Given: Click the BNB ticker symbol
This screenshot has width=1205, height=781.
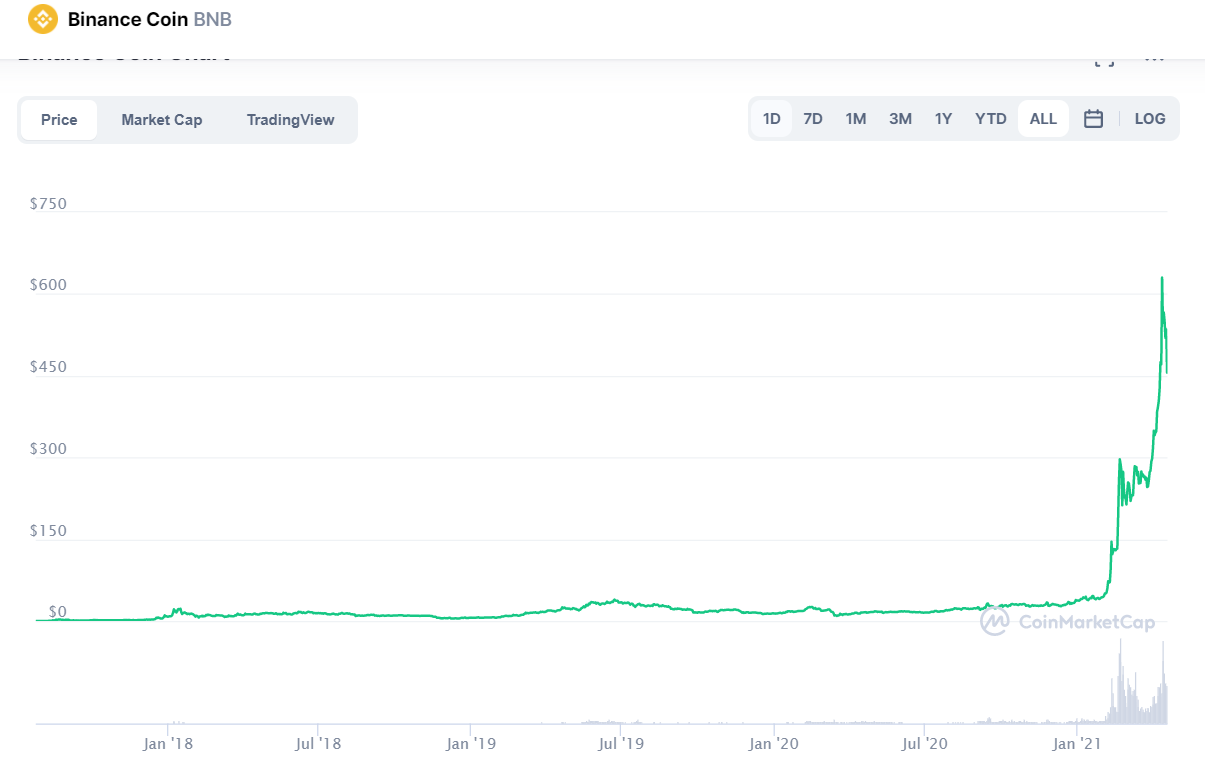Looking at the screenshot, I should tap(212, 19).
